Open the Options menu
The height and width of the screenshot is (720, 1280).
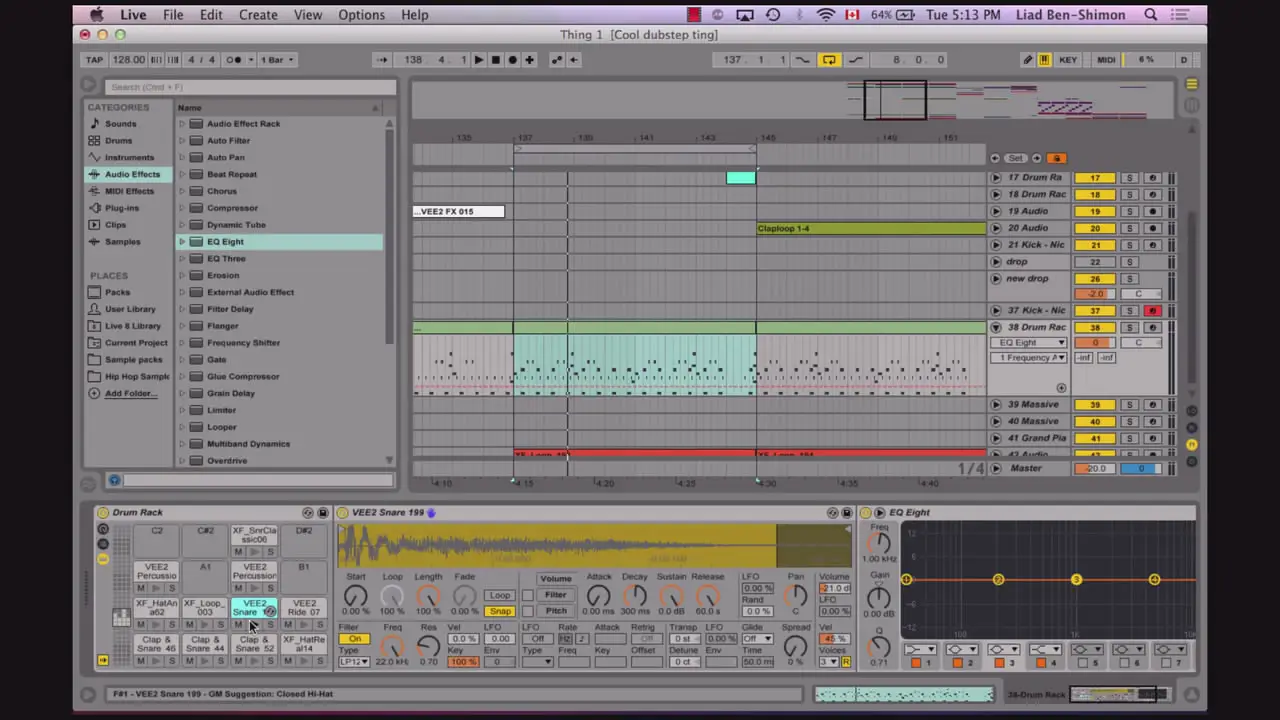tap(361, 15)
